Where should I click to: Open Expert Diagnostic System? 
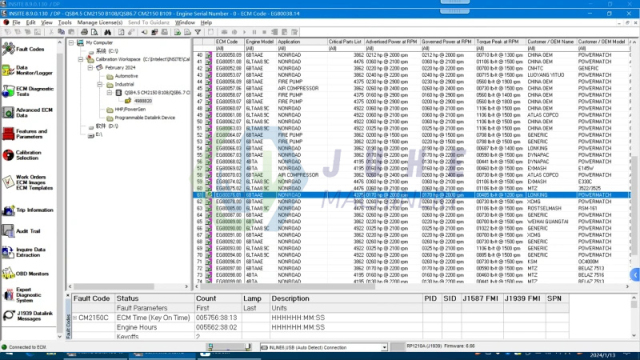point(22,295)
